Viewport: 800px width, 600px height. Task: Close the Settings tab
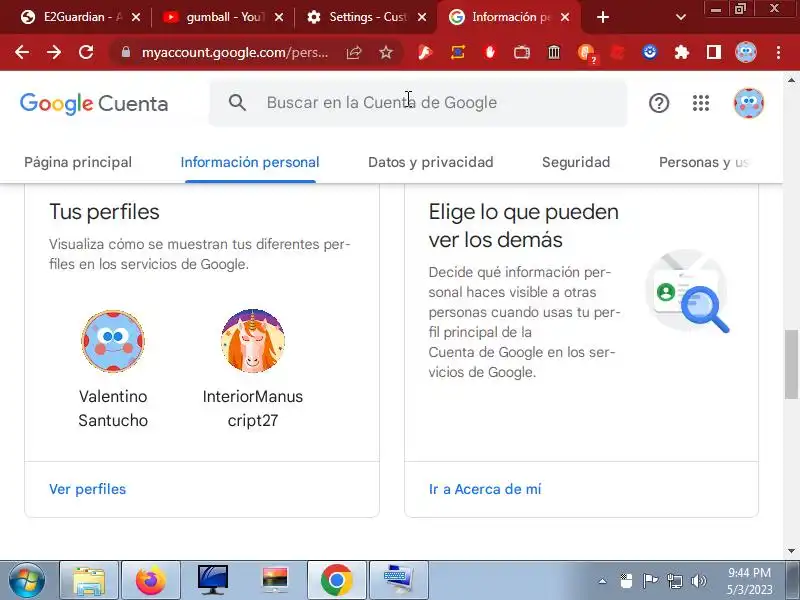coord(421,17)
